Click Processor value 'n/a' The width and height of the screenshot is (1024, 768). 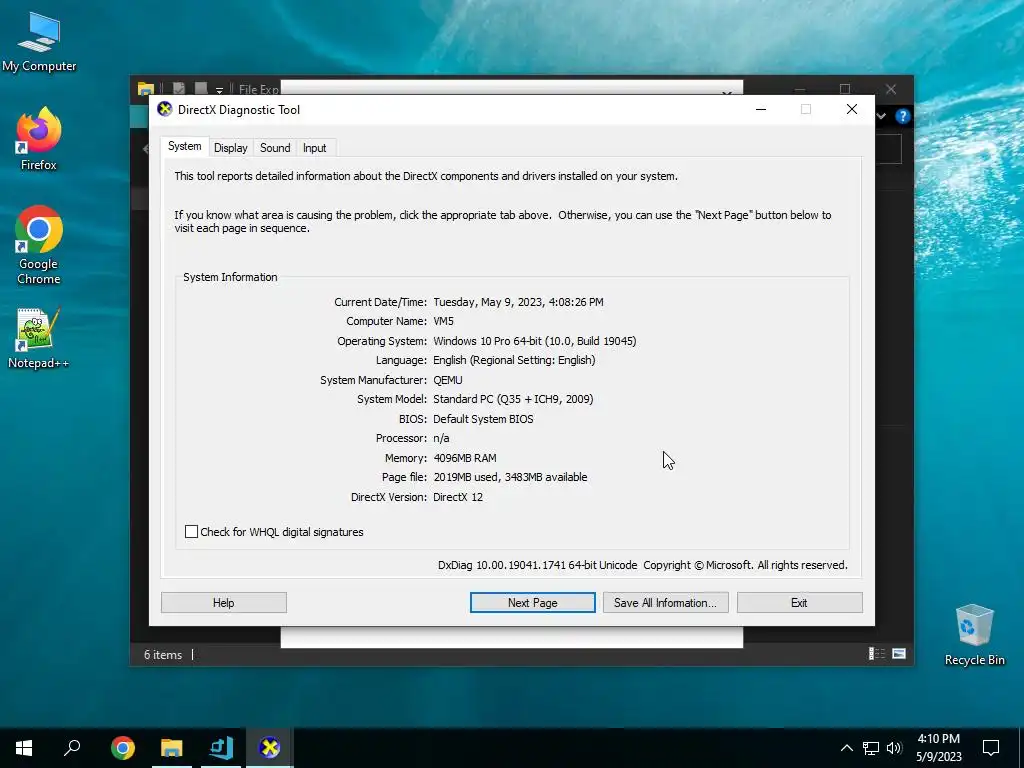pos(441,438)
